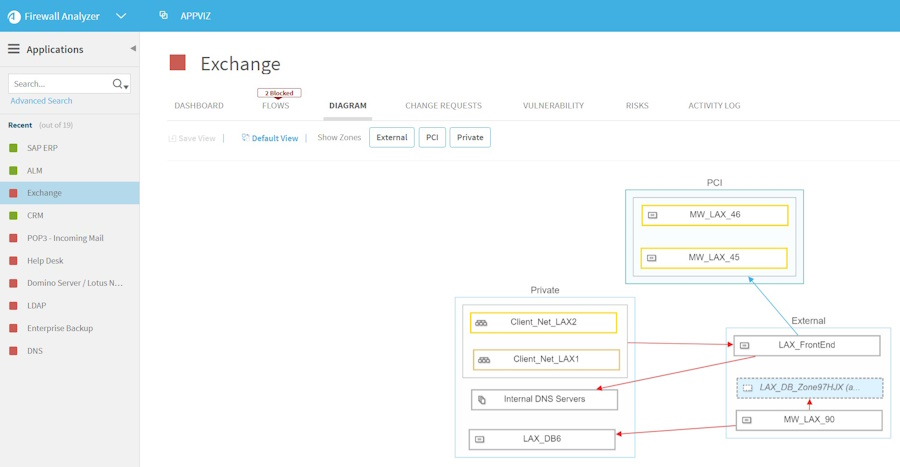The image size is (900, 467).
Task: Click the 2 Blocked badge
Action: pos(279,93)
